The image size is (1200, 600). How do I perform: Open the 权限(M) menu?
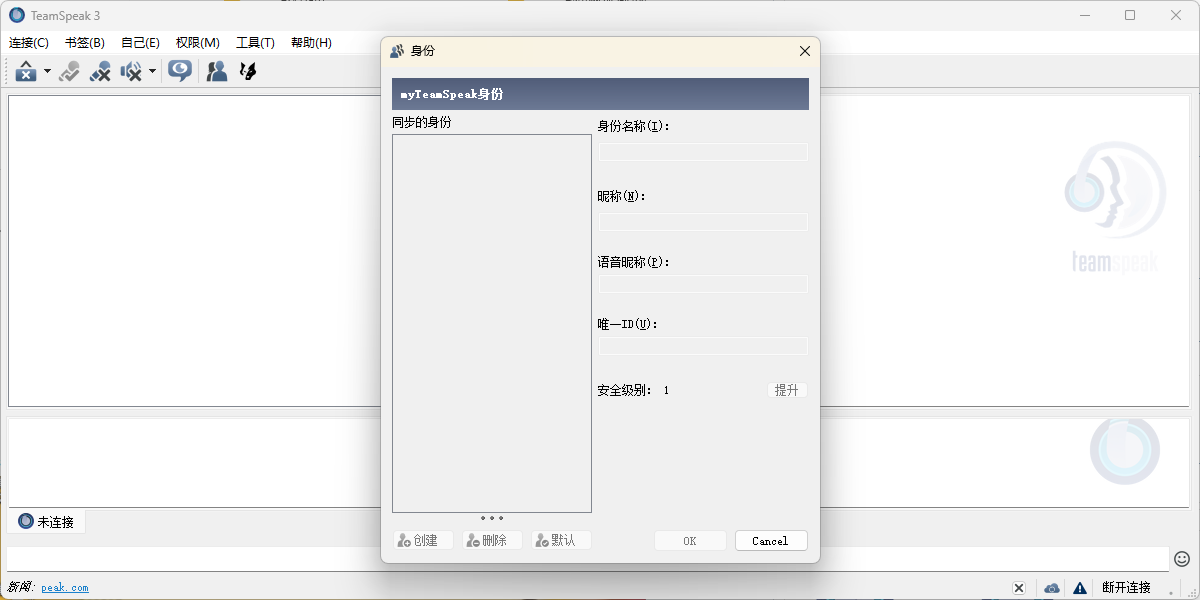[198, 43]
